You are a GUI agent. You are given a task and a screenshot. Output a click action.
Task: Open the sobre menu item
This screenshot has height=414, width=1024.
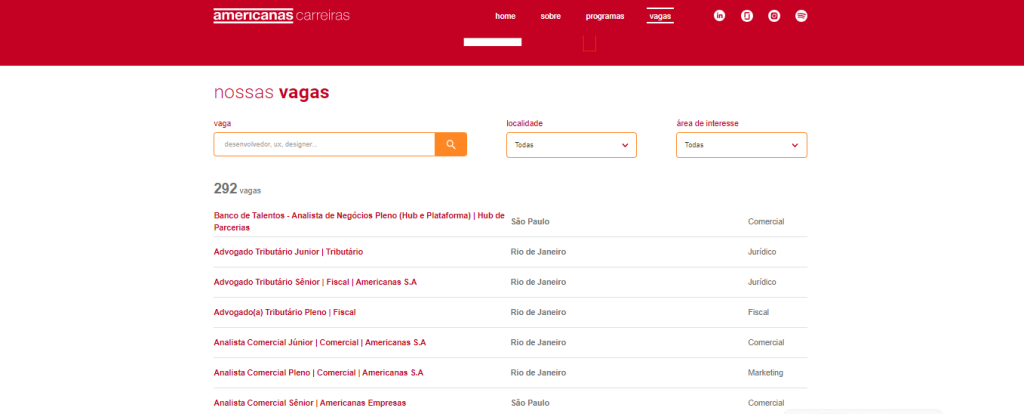tap(551, 16)
